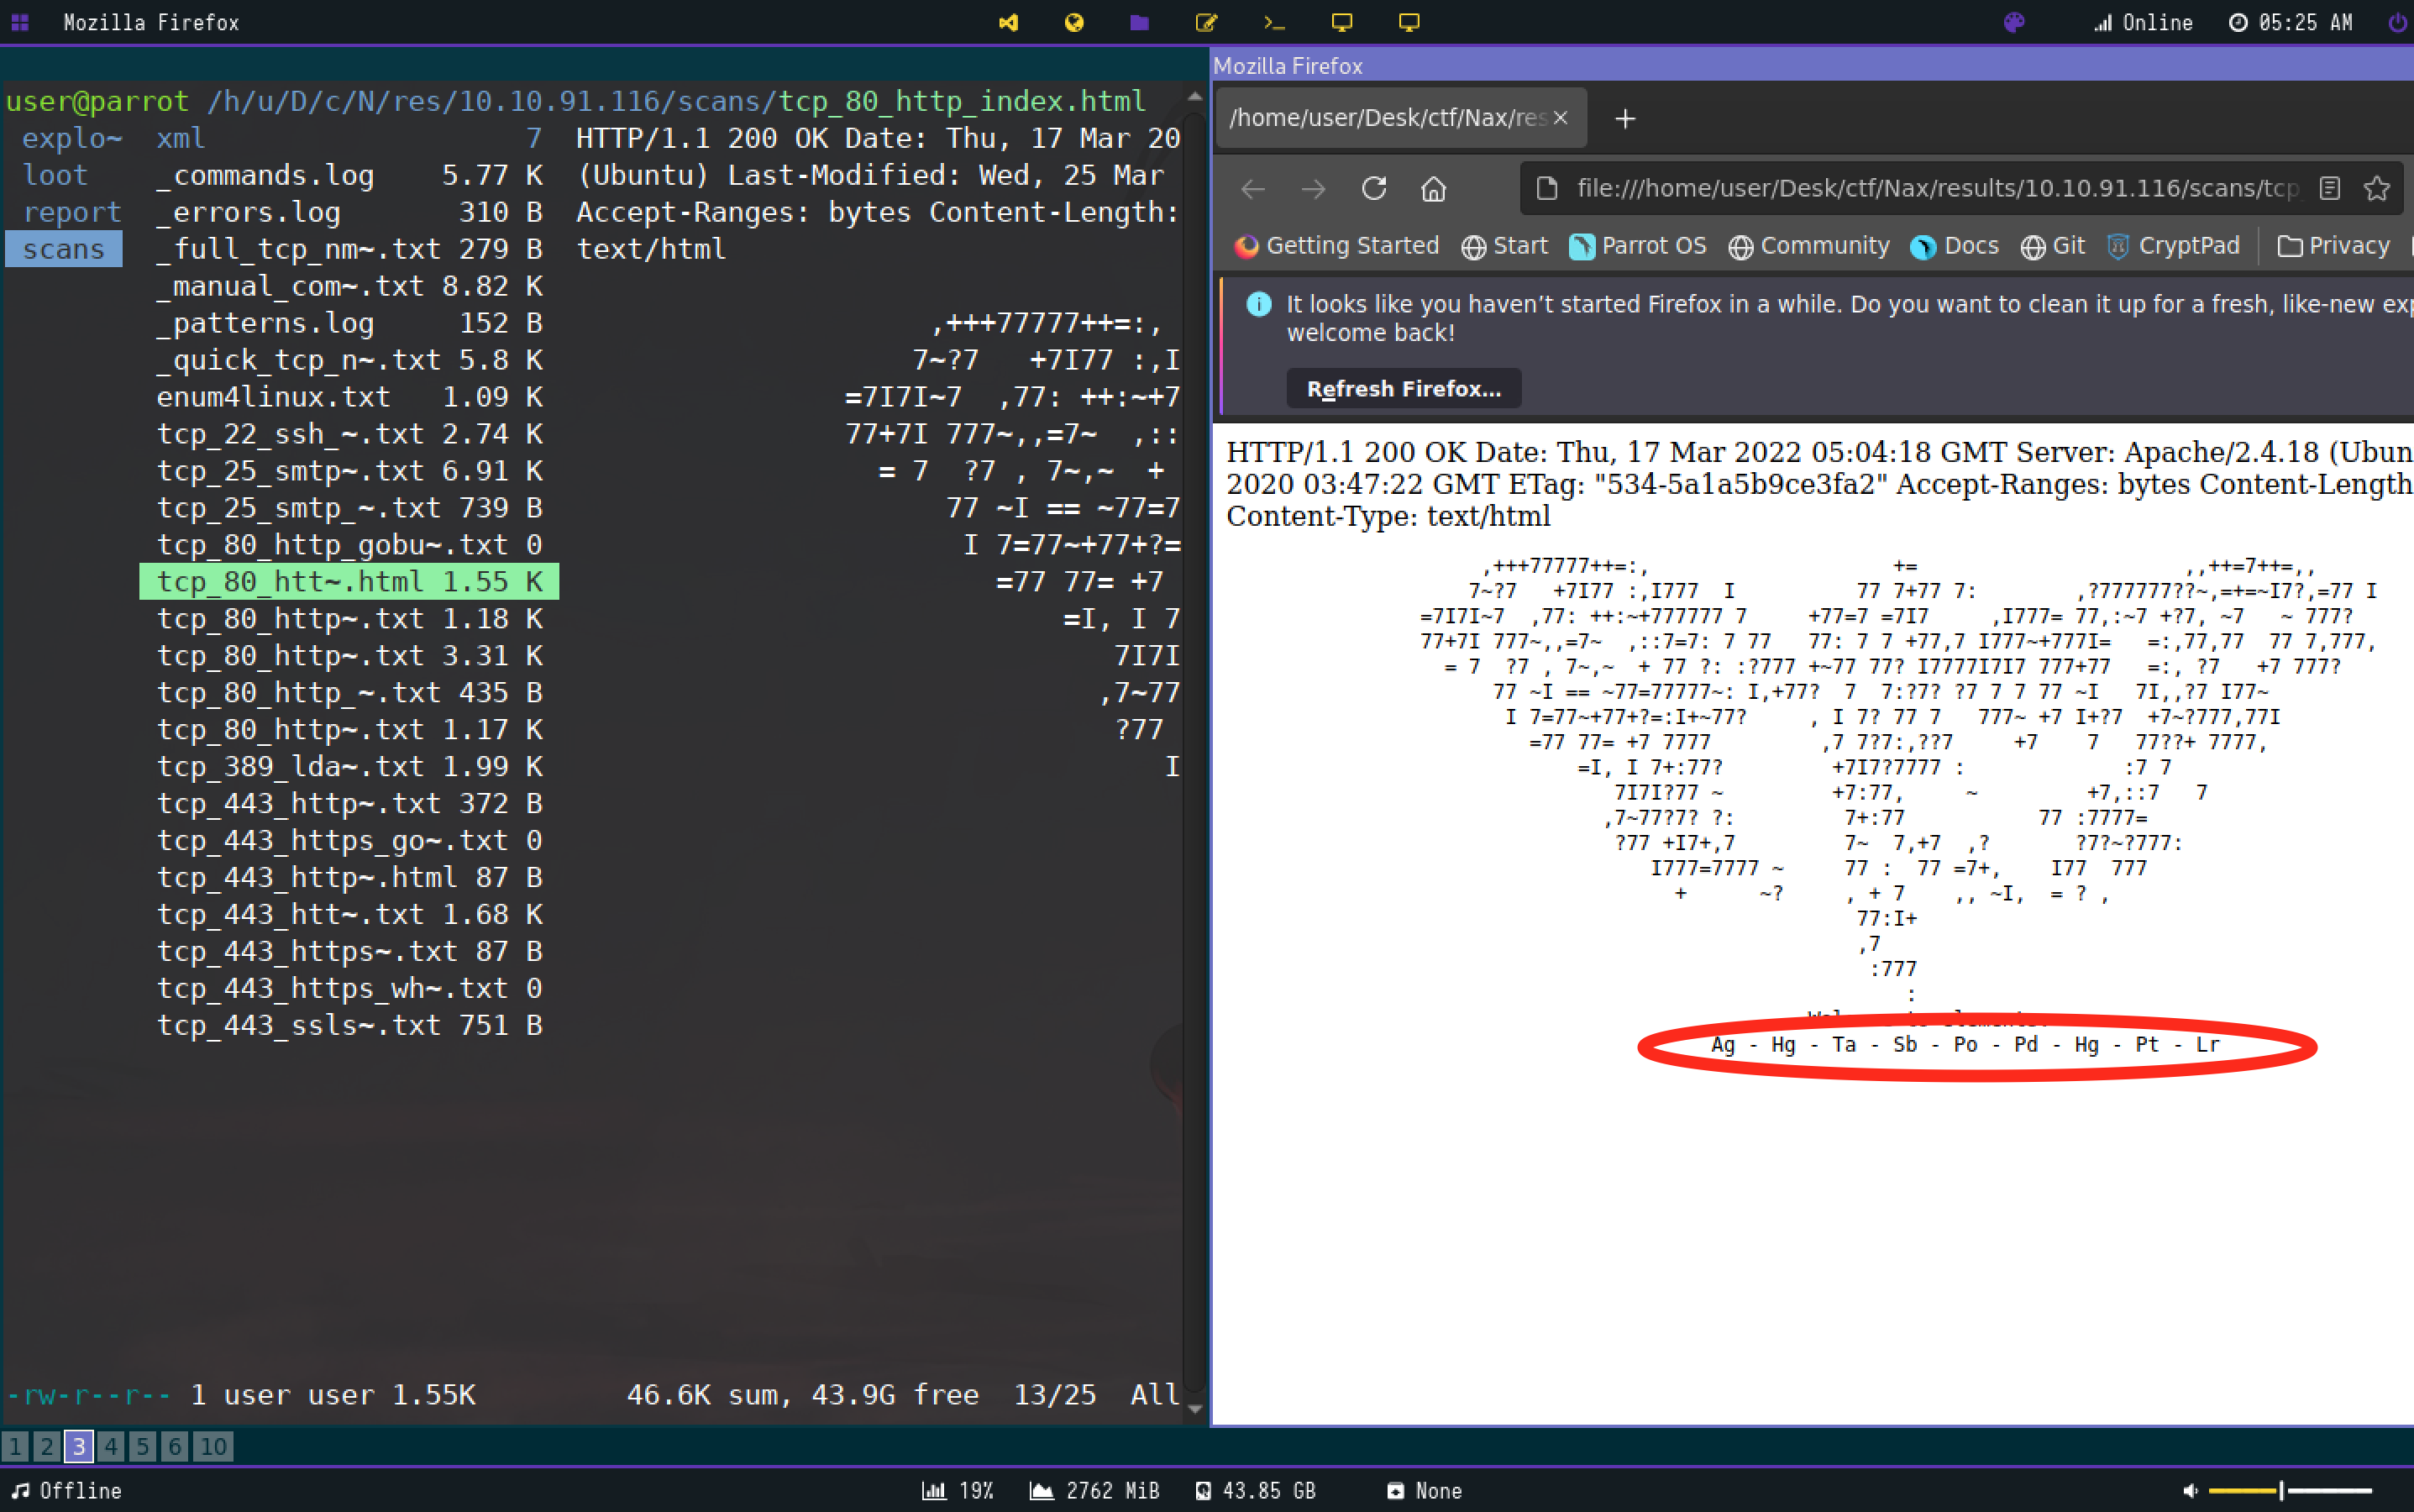
Task: Click the VS Code icon in top panel
Action: 1008,22
